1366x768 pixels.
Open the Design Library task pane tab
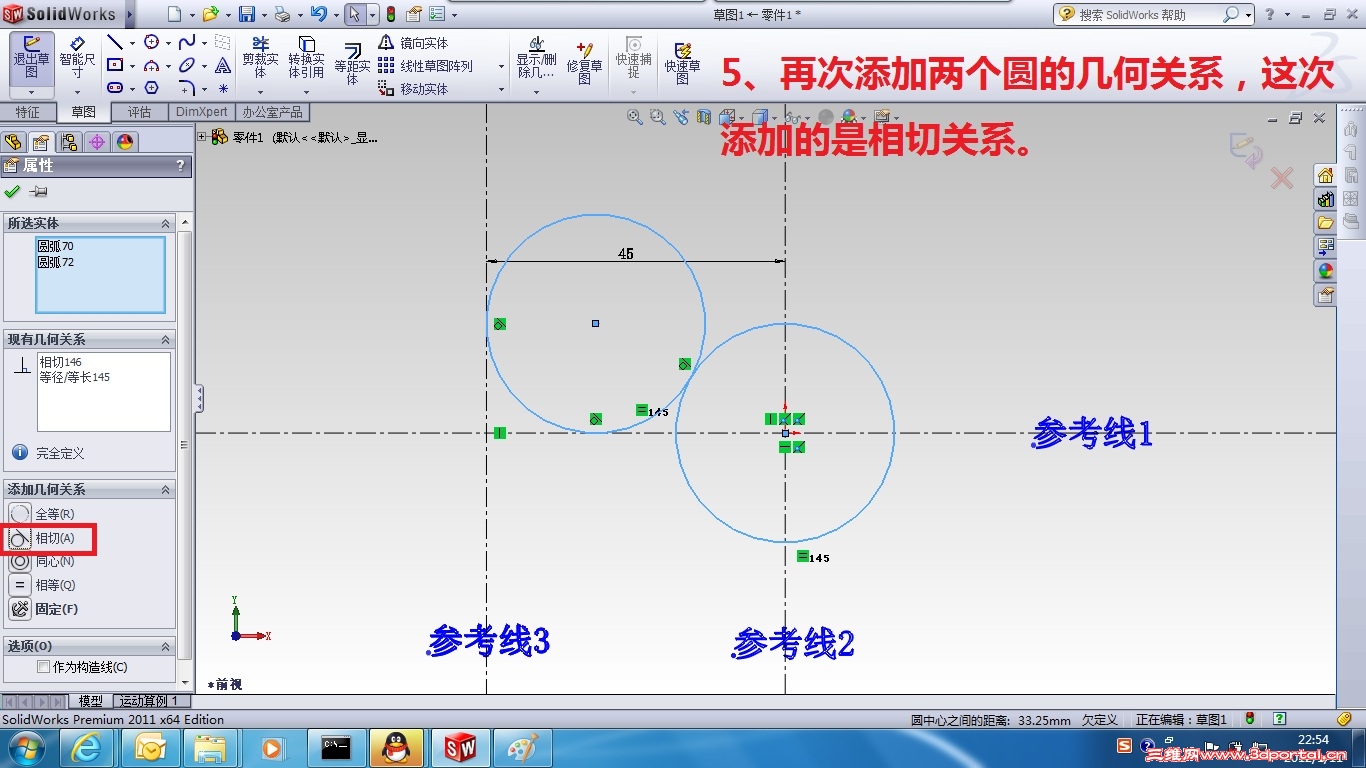[x=1326, y=198]
